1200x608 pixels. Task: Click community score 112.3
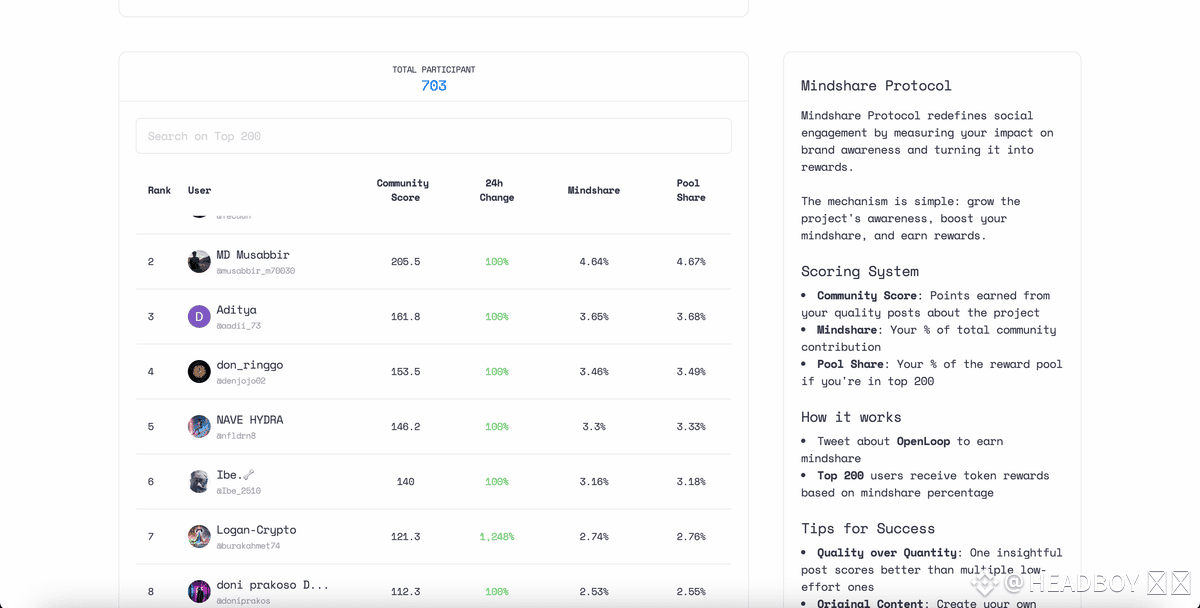pyautogui.click(x=405, y=592)
